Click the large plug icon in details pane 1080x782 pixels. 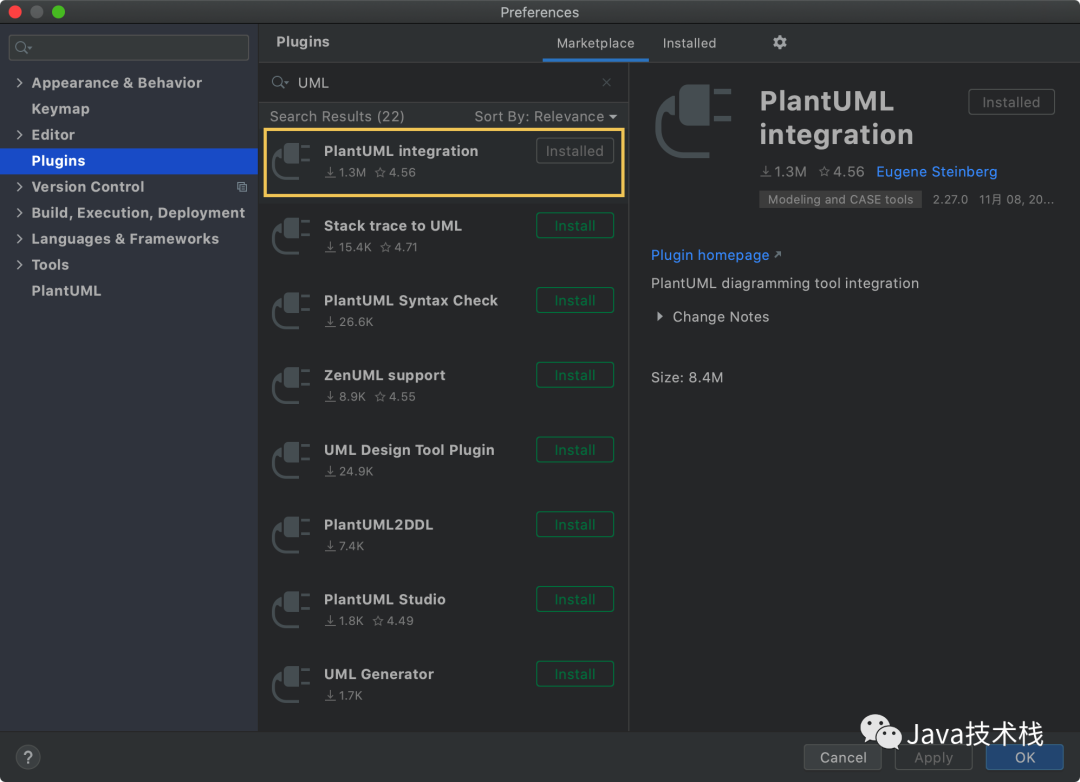click(x=693, y=121)
